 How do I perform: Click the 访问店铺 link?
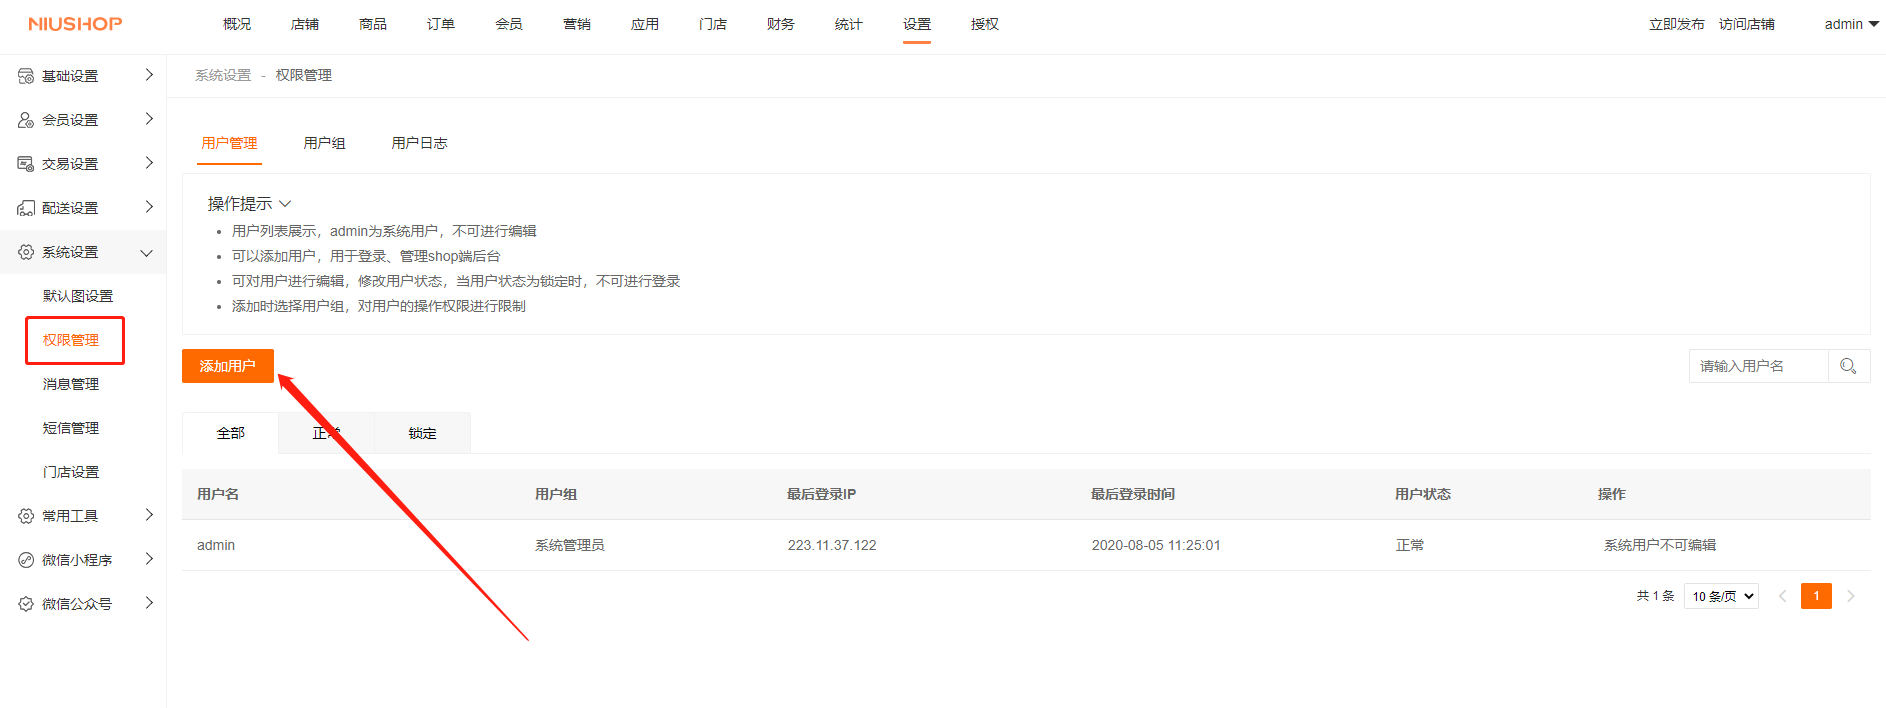1747,24
